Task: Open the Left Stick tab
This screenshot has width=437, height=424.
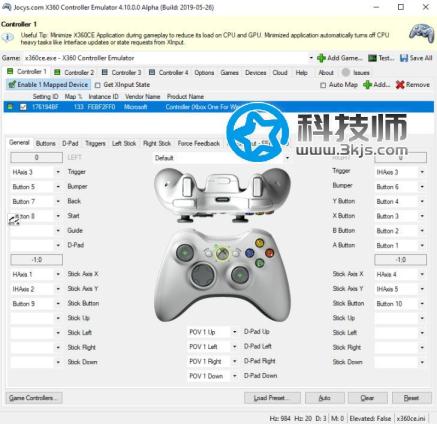Action: [x=124, y=143]
